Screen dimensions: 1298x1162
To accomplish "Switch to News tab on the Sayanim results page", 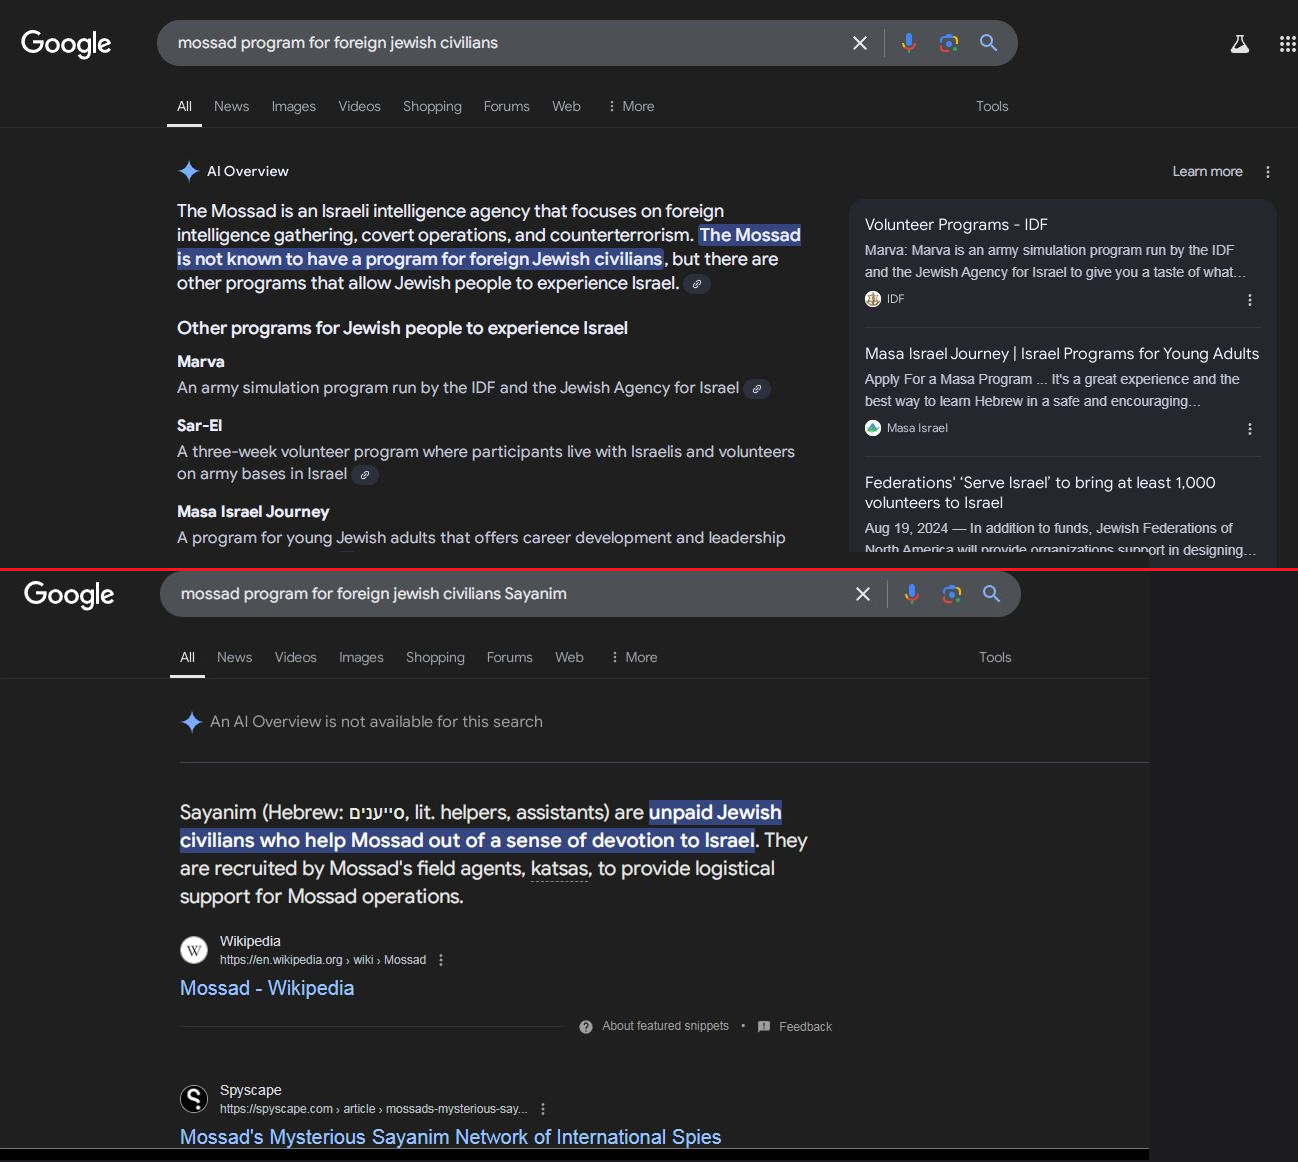I will click(x=234, y=657).
